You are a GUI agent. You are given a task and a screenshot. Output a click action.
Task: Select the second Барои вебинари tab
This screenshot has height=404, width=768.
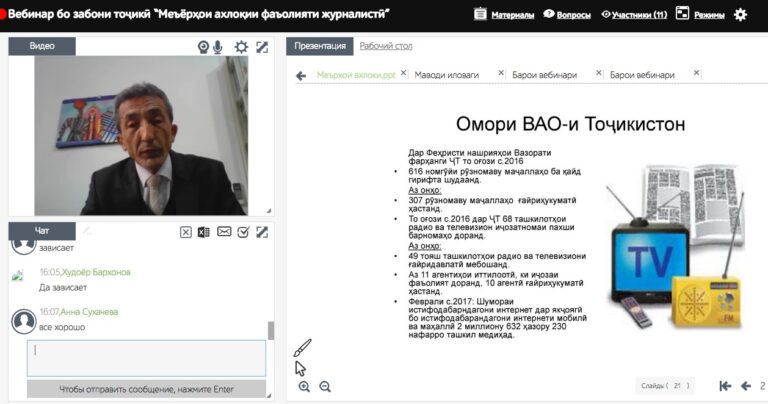[x=642, y=75]
